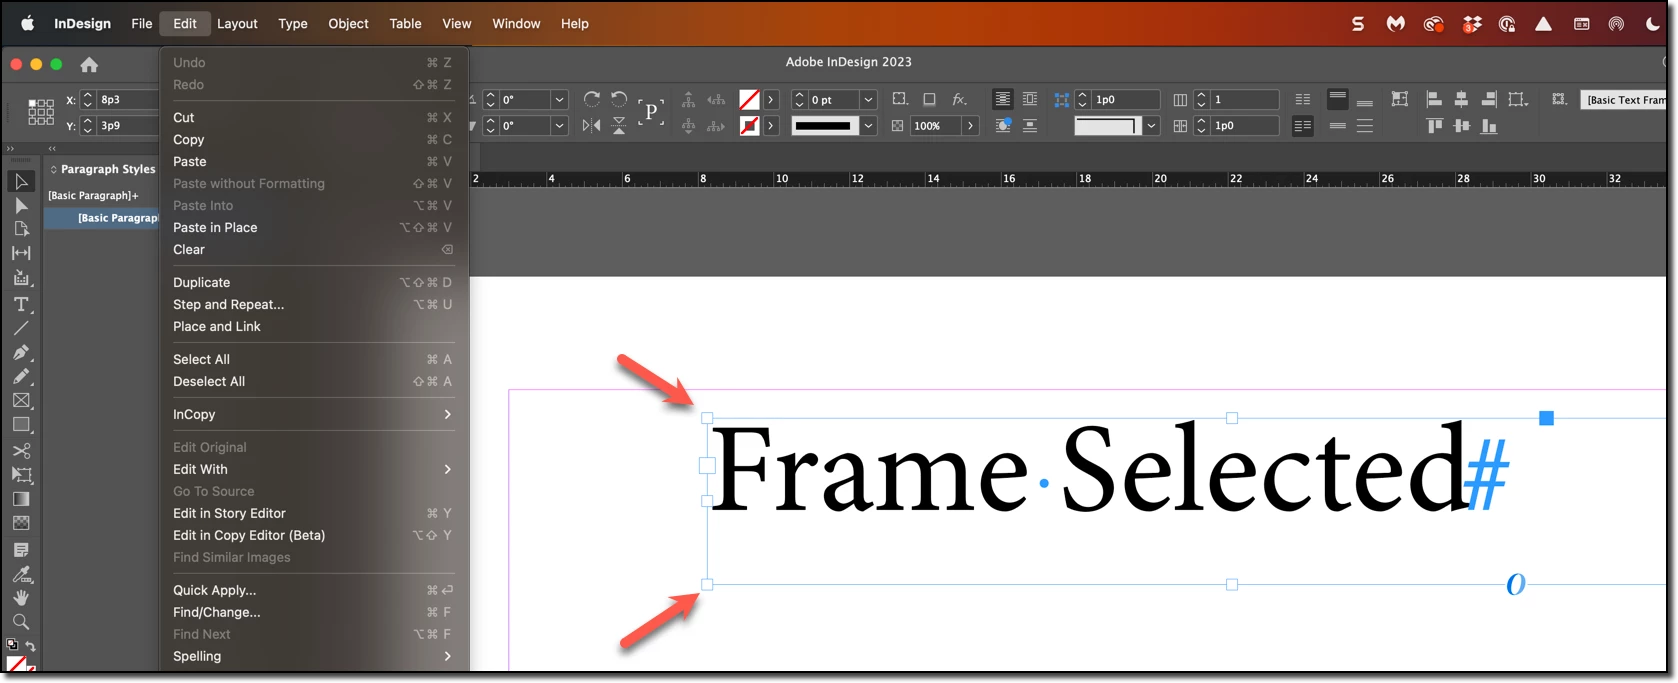This screenshot has width=1678, height=683.
Task: Select the Selection tool arrow
Action: [x=21, y=181]
